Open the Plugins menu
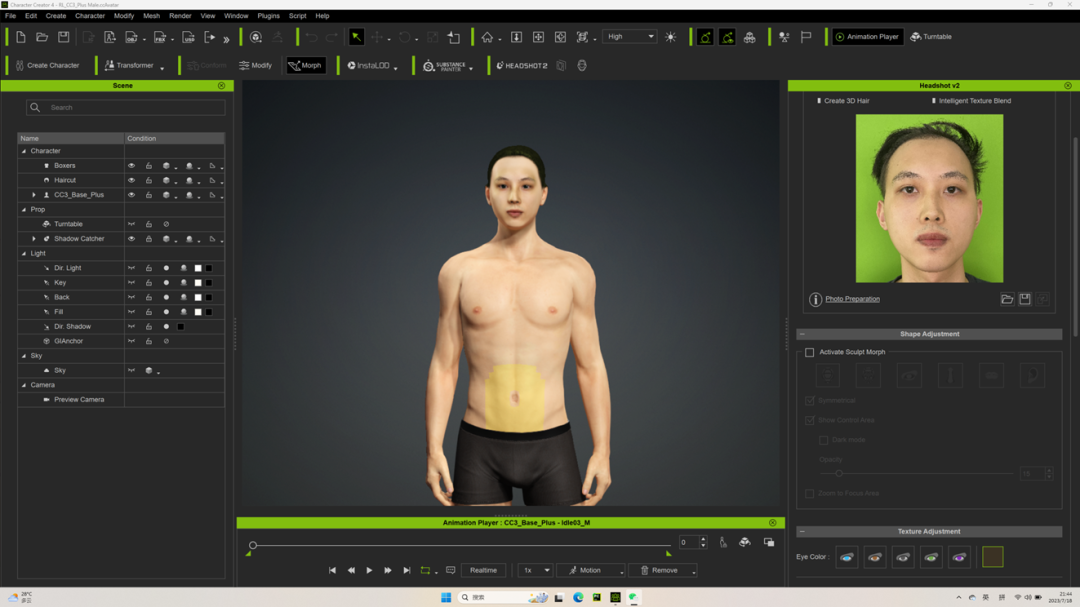This screenshot has height=607, width=1080. tap(268, 16)
